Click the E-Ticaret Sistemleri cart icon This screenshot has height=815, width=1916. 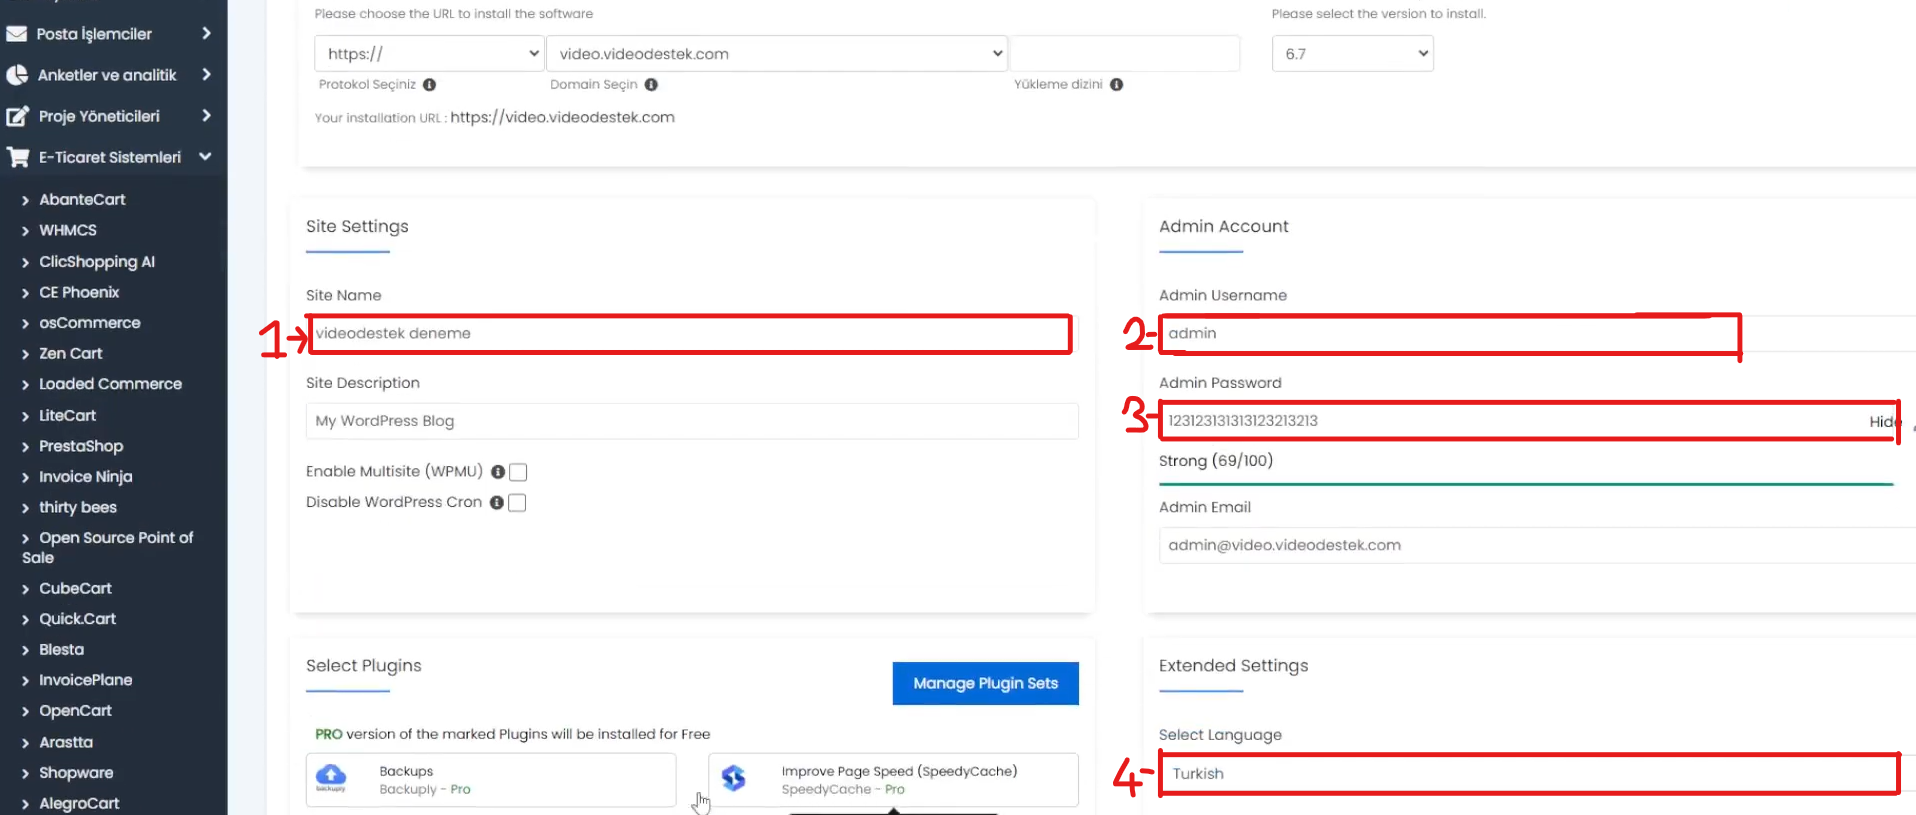pyautogui.click(x=17, y=157)
